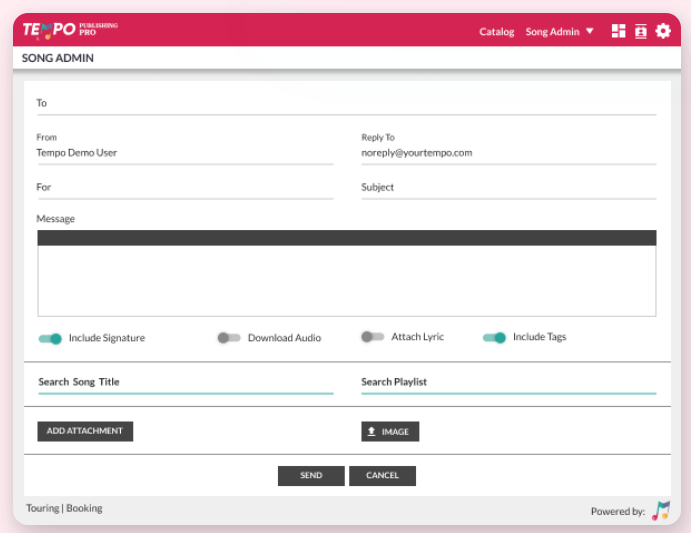Open the Song Admin menu
This screenshot has width=691, height=533.
[552, 32]
